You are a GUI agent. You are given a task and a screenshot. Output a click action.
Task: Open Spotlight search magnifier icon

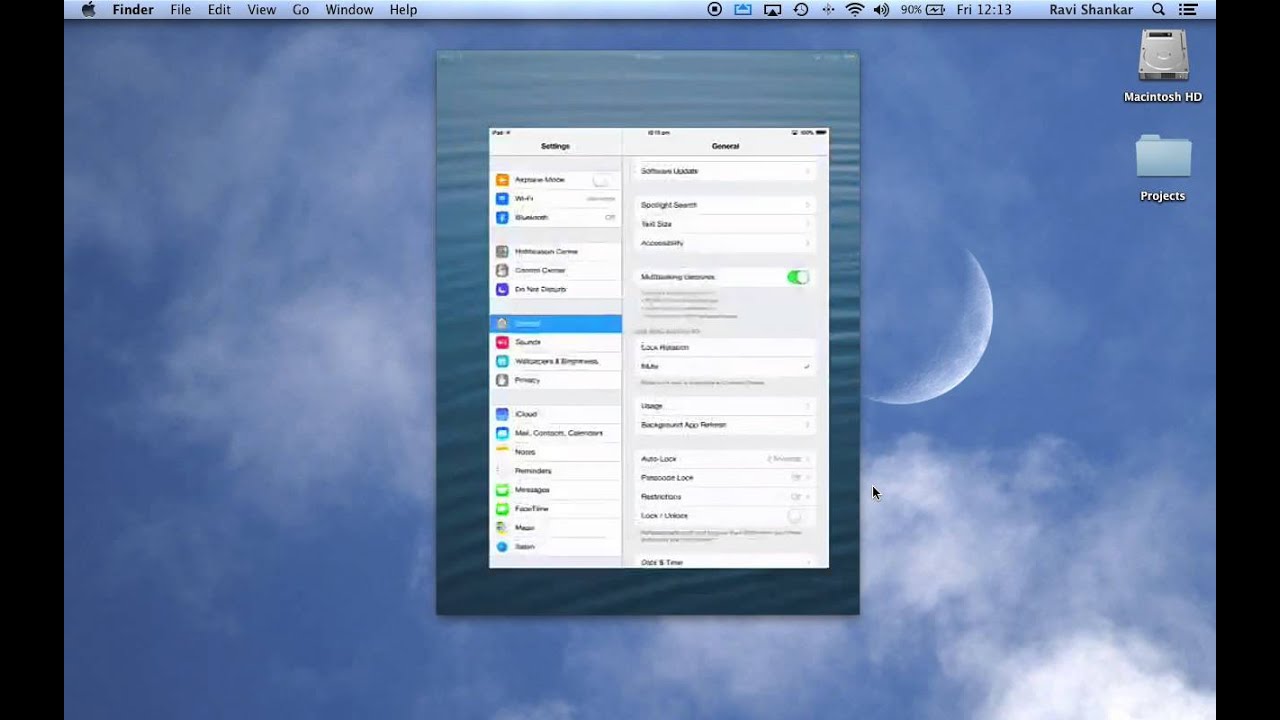click(1158, 10)
